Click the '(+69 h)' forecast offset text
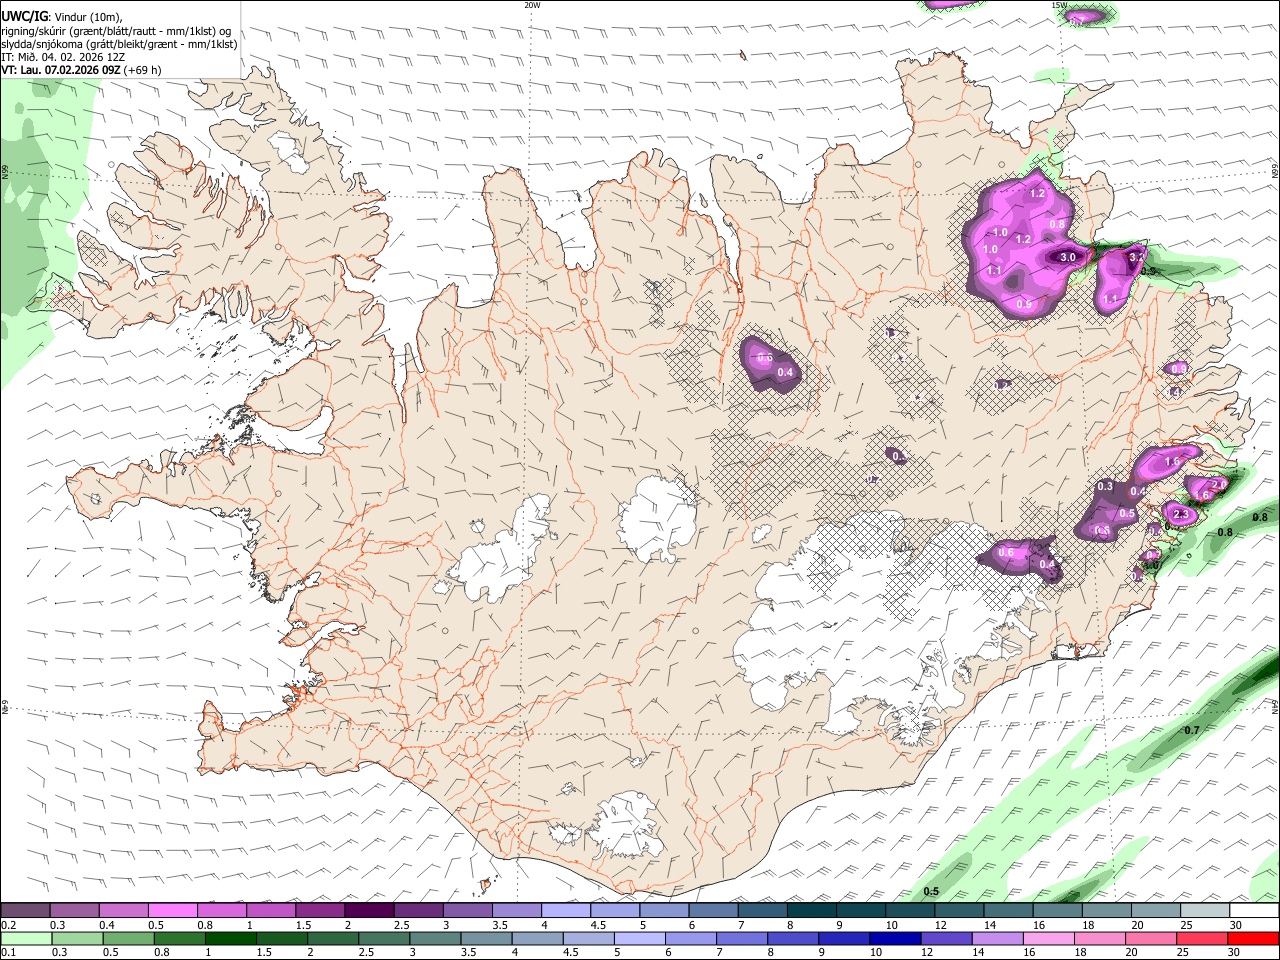 coord(143,70)
